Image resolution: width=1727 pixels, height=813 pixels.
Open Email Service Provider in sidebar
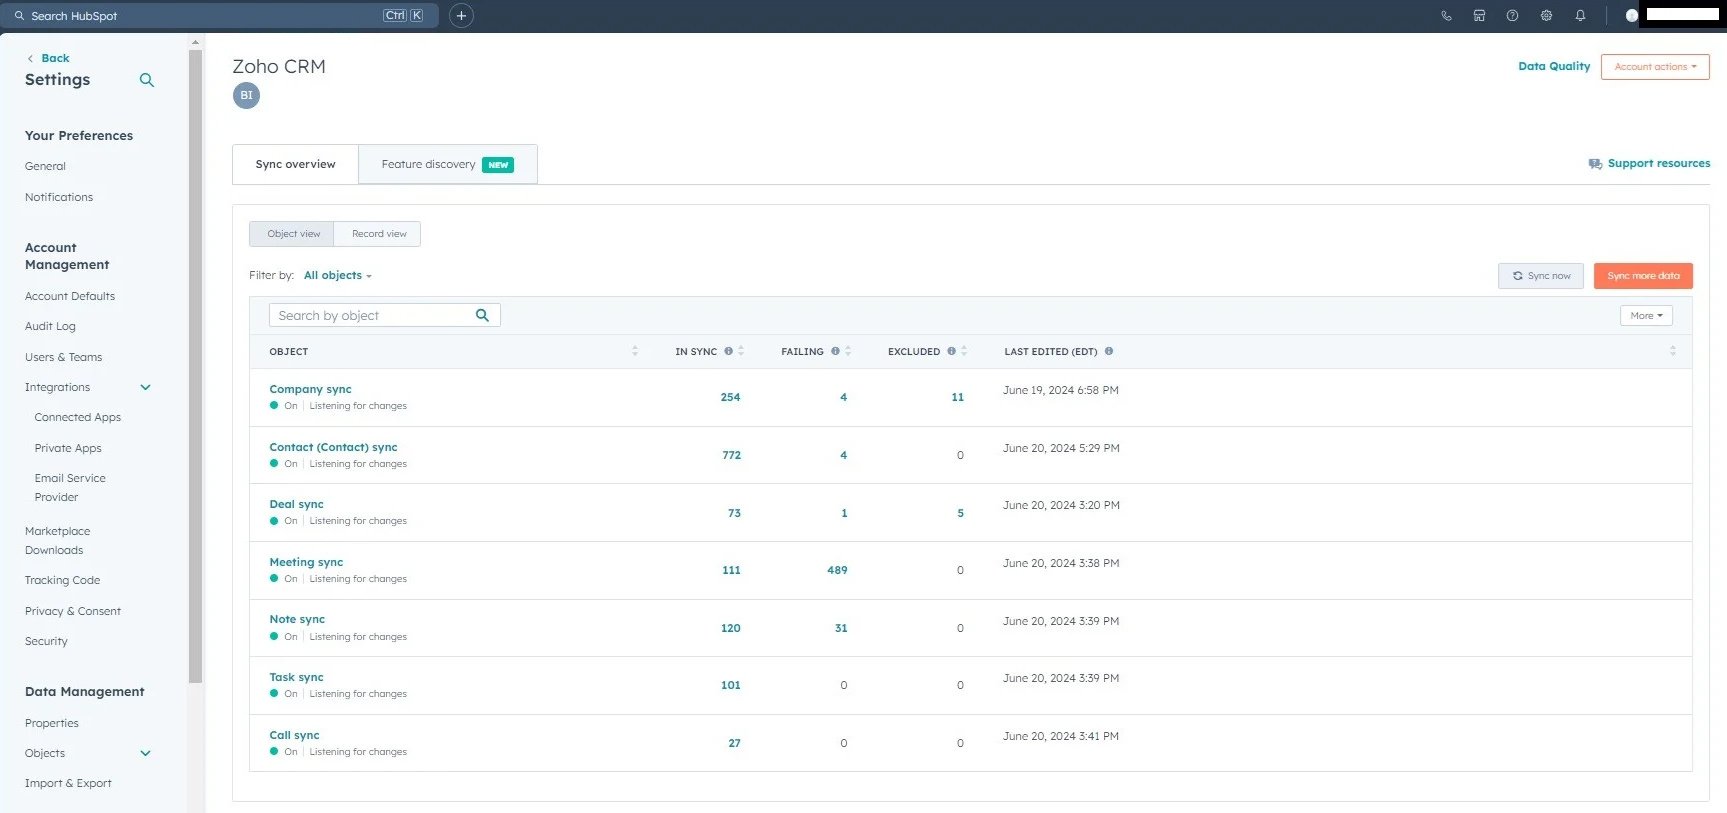pos(70,488)
